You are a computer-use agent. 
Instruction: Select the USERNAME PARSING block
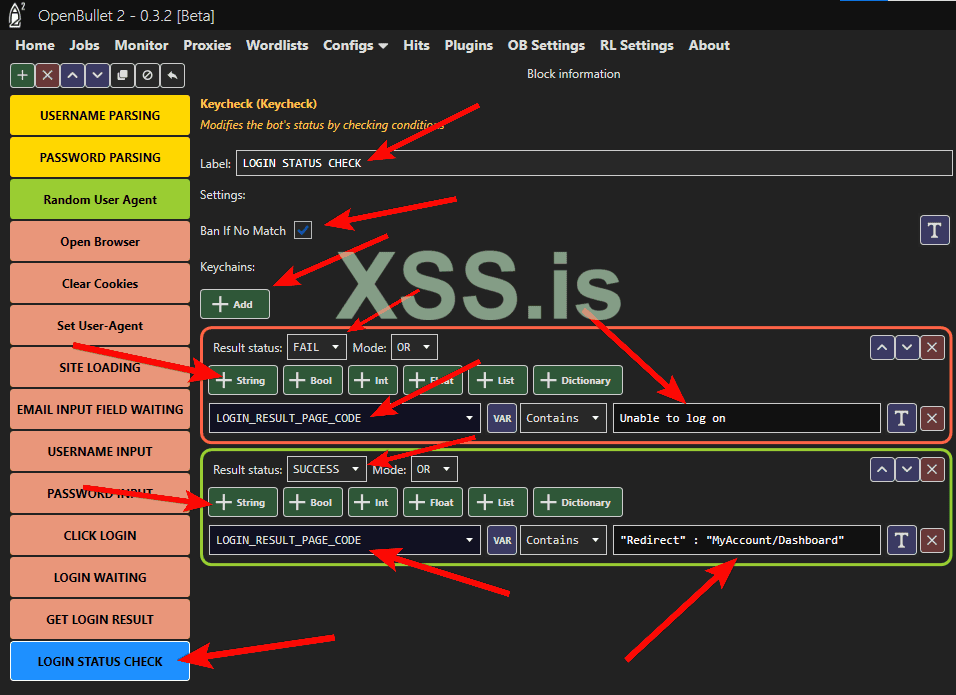(100, 115)
